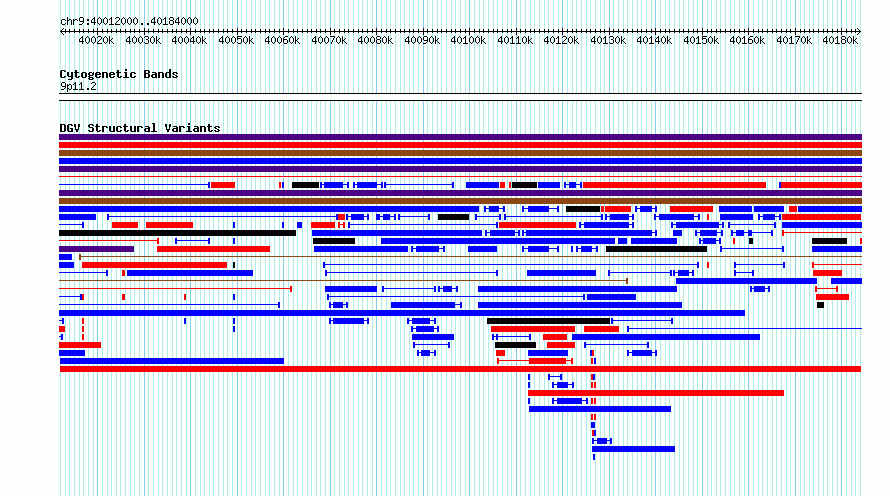Open the DGV Structural Variants track title
The image size is (890, 496).
[x=140, y=128]
